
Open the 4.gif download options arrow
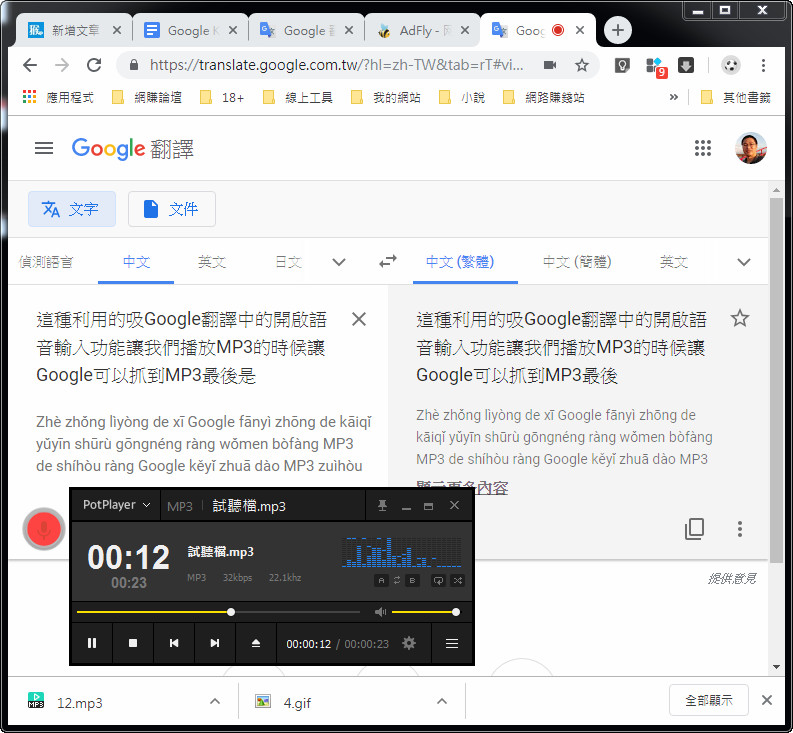[x=442, y=701]
